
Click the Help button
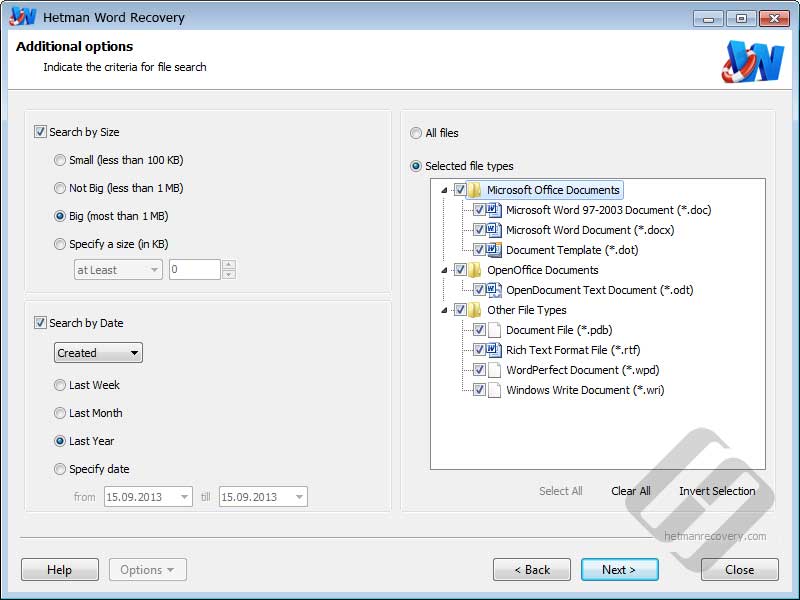(60, 569)
